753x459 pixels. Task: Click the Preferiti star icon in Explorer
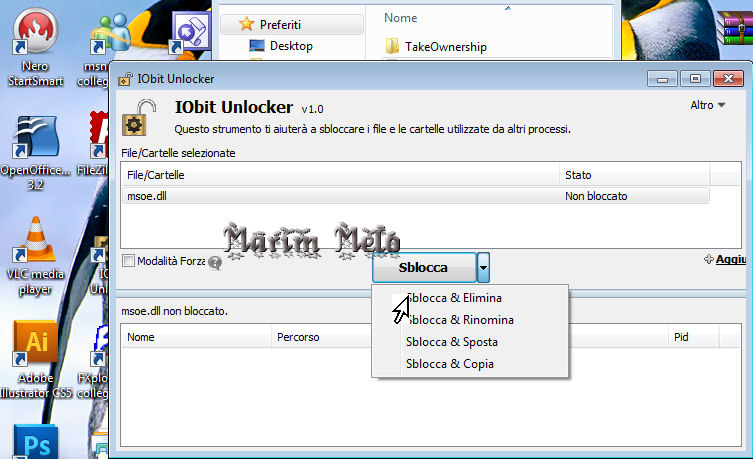pyautogui.click(x=246, y=24)
